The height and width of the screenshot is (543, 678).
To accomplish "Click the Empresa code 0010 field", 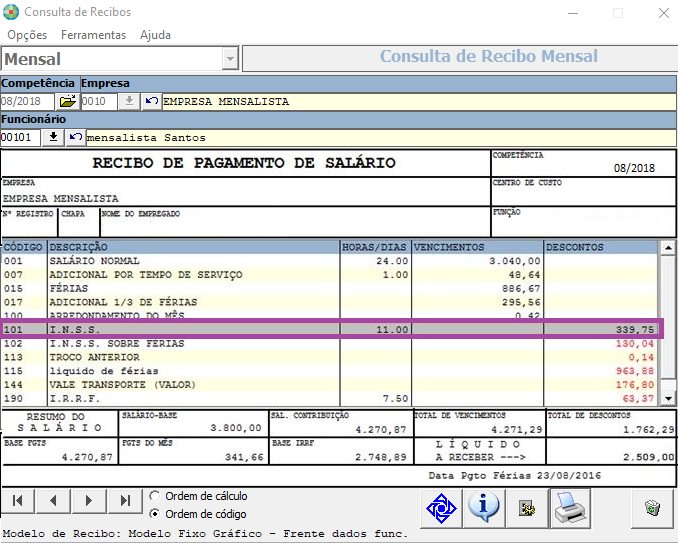I will pyautogui.click(x=99, y=102).
